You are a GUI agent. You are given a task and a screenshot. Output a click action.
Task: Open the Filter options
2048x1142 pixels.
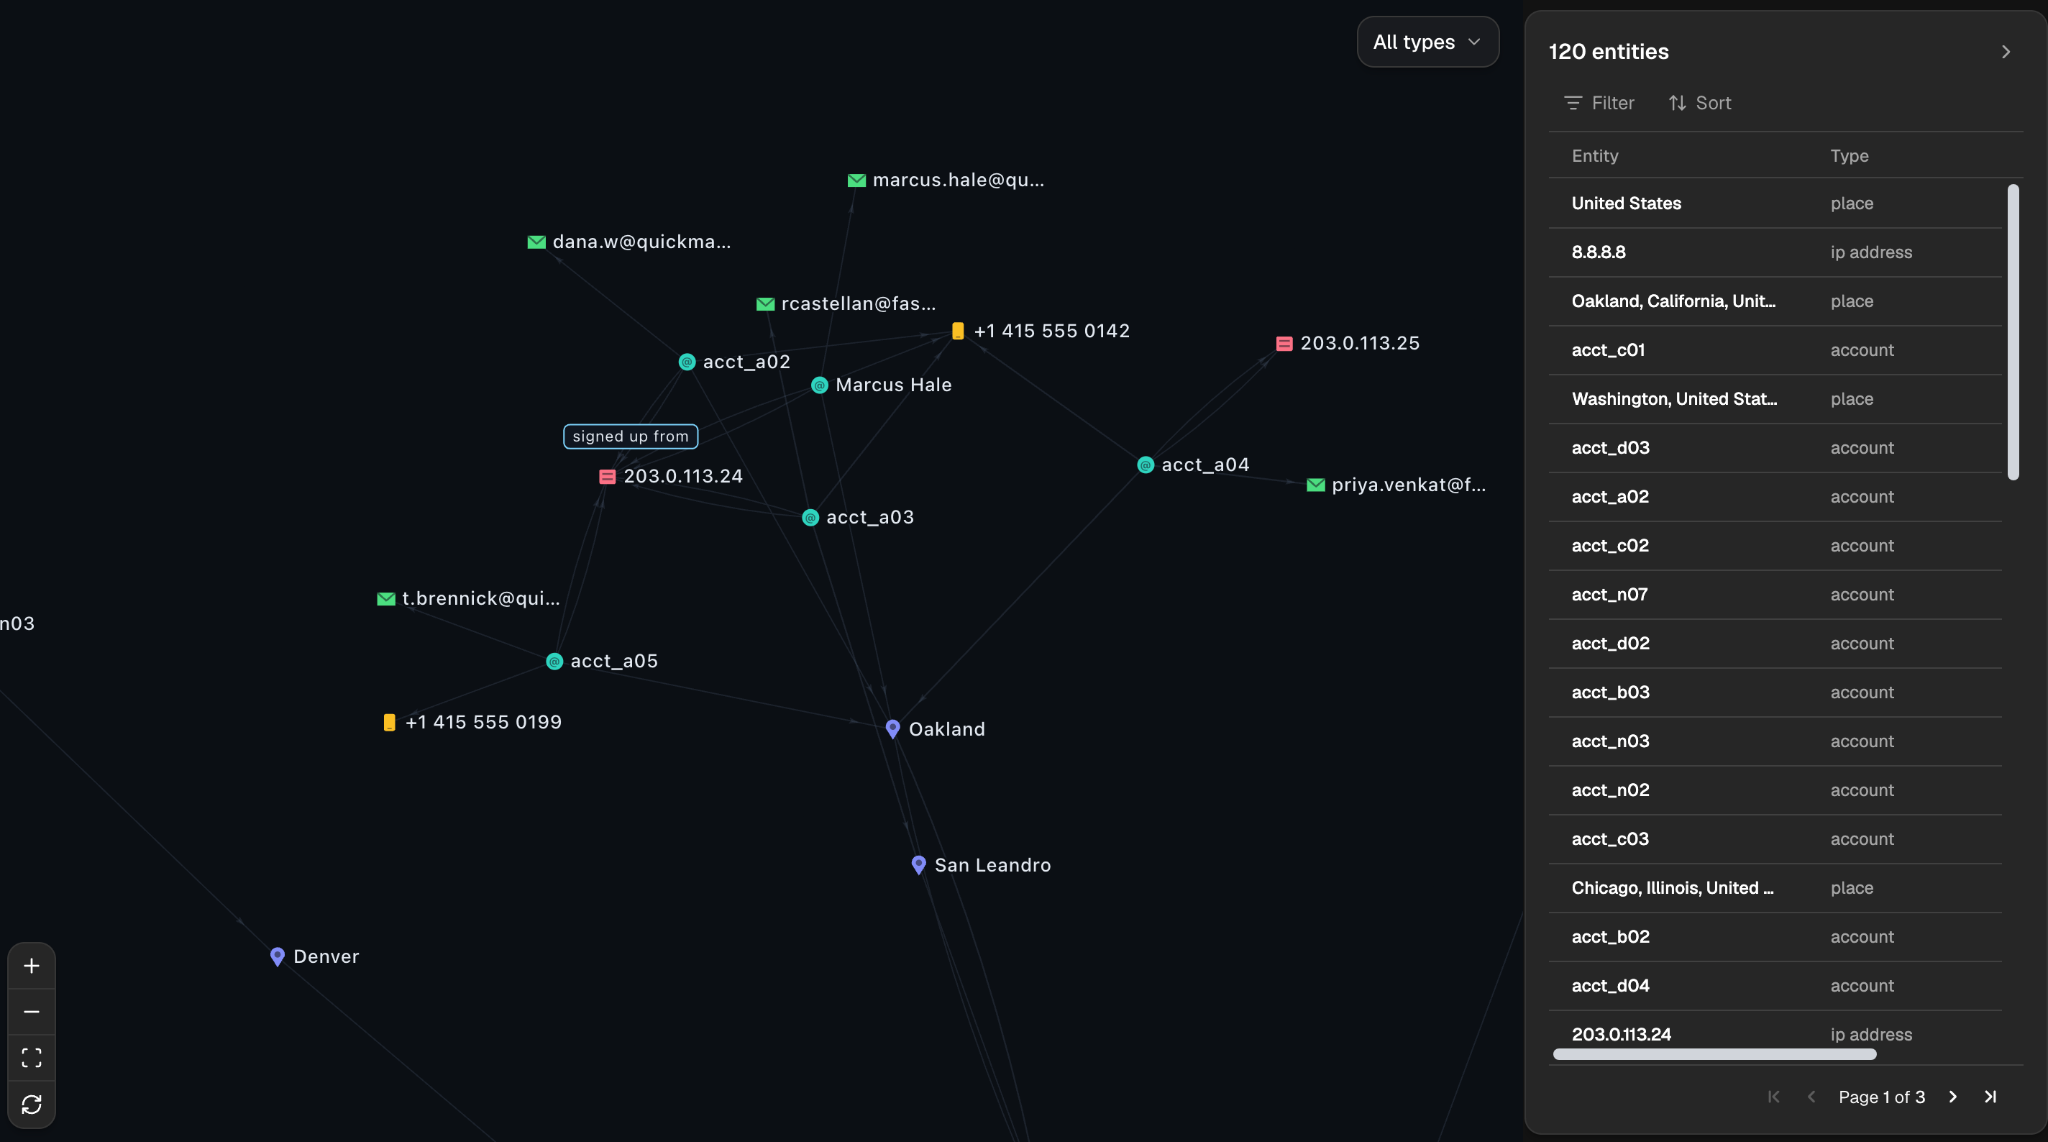[1599, 103]
